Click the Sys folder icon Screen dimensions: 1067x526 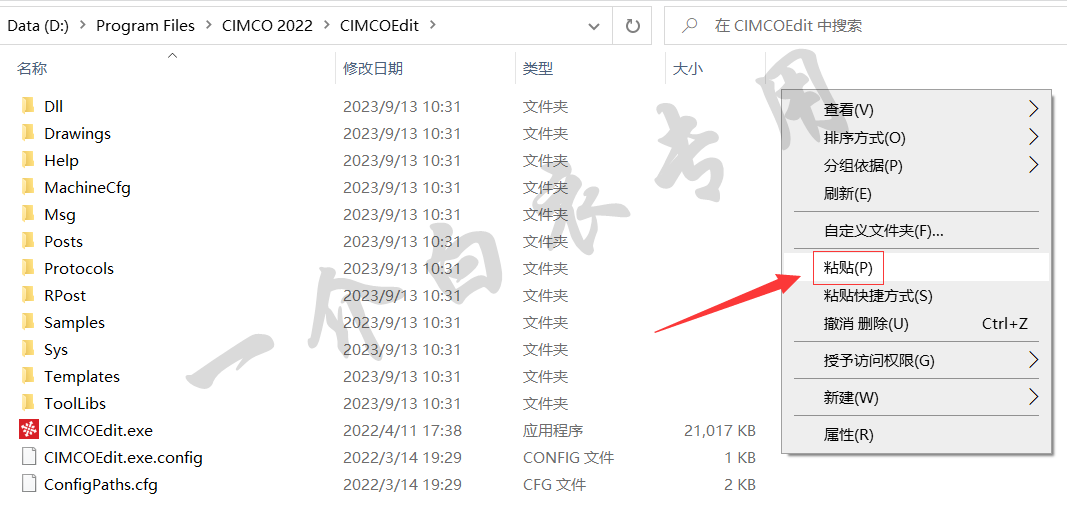28,349
